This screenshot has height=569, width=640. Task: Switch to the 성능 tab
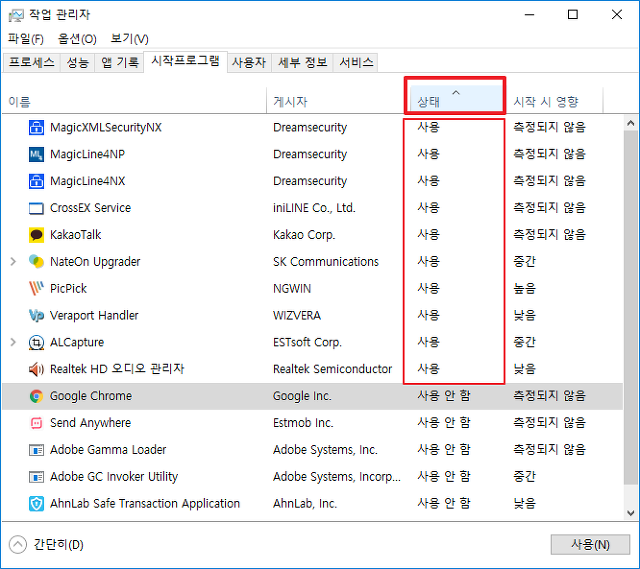[x=78, y=62]
